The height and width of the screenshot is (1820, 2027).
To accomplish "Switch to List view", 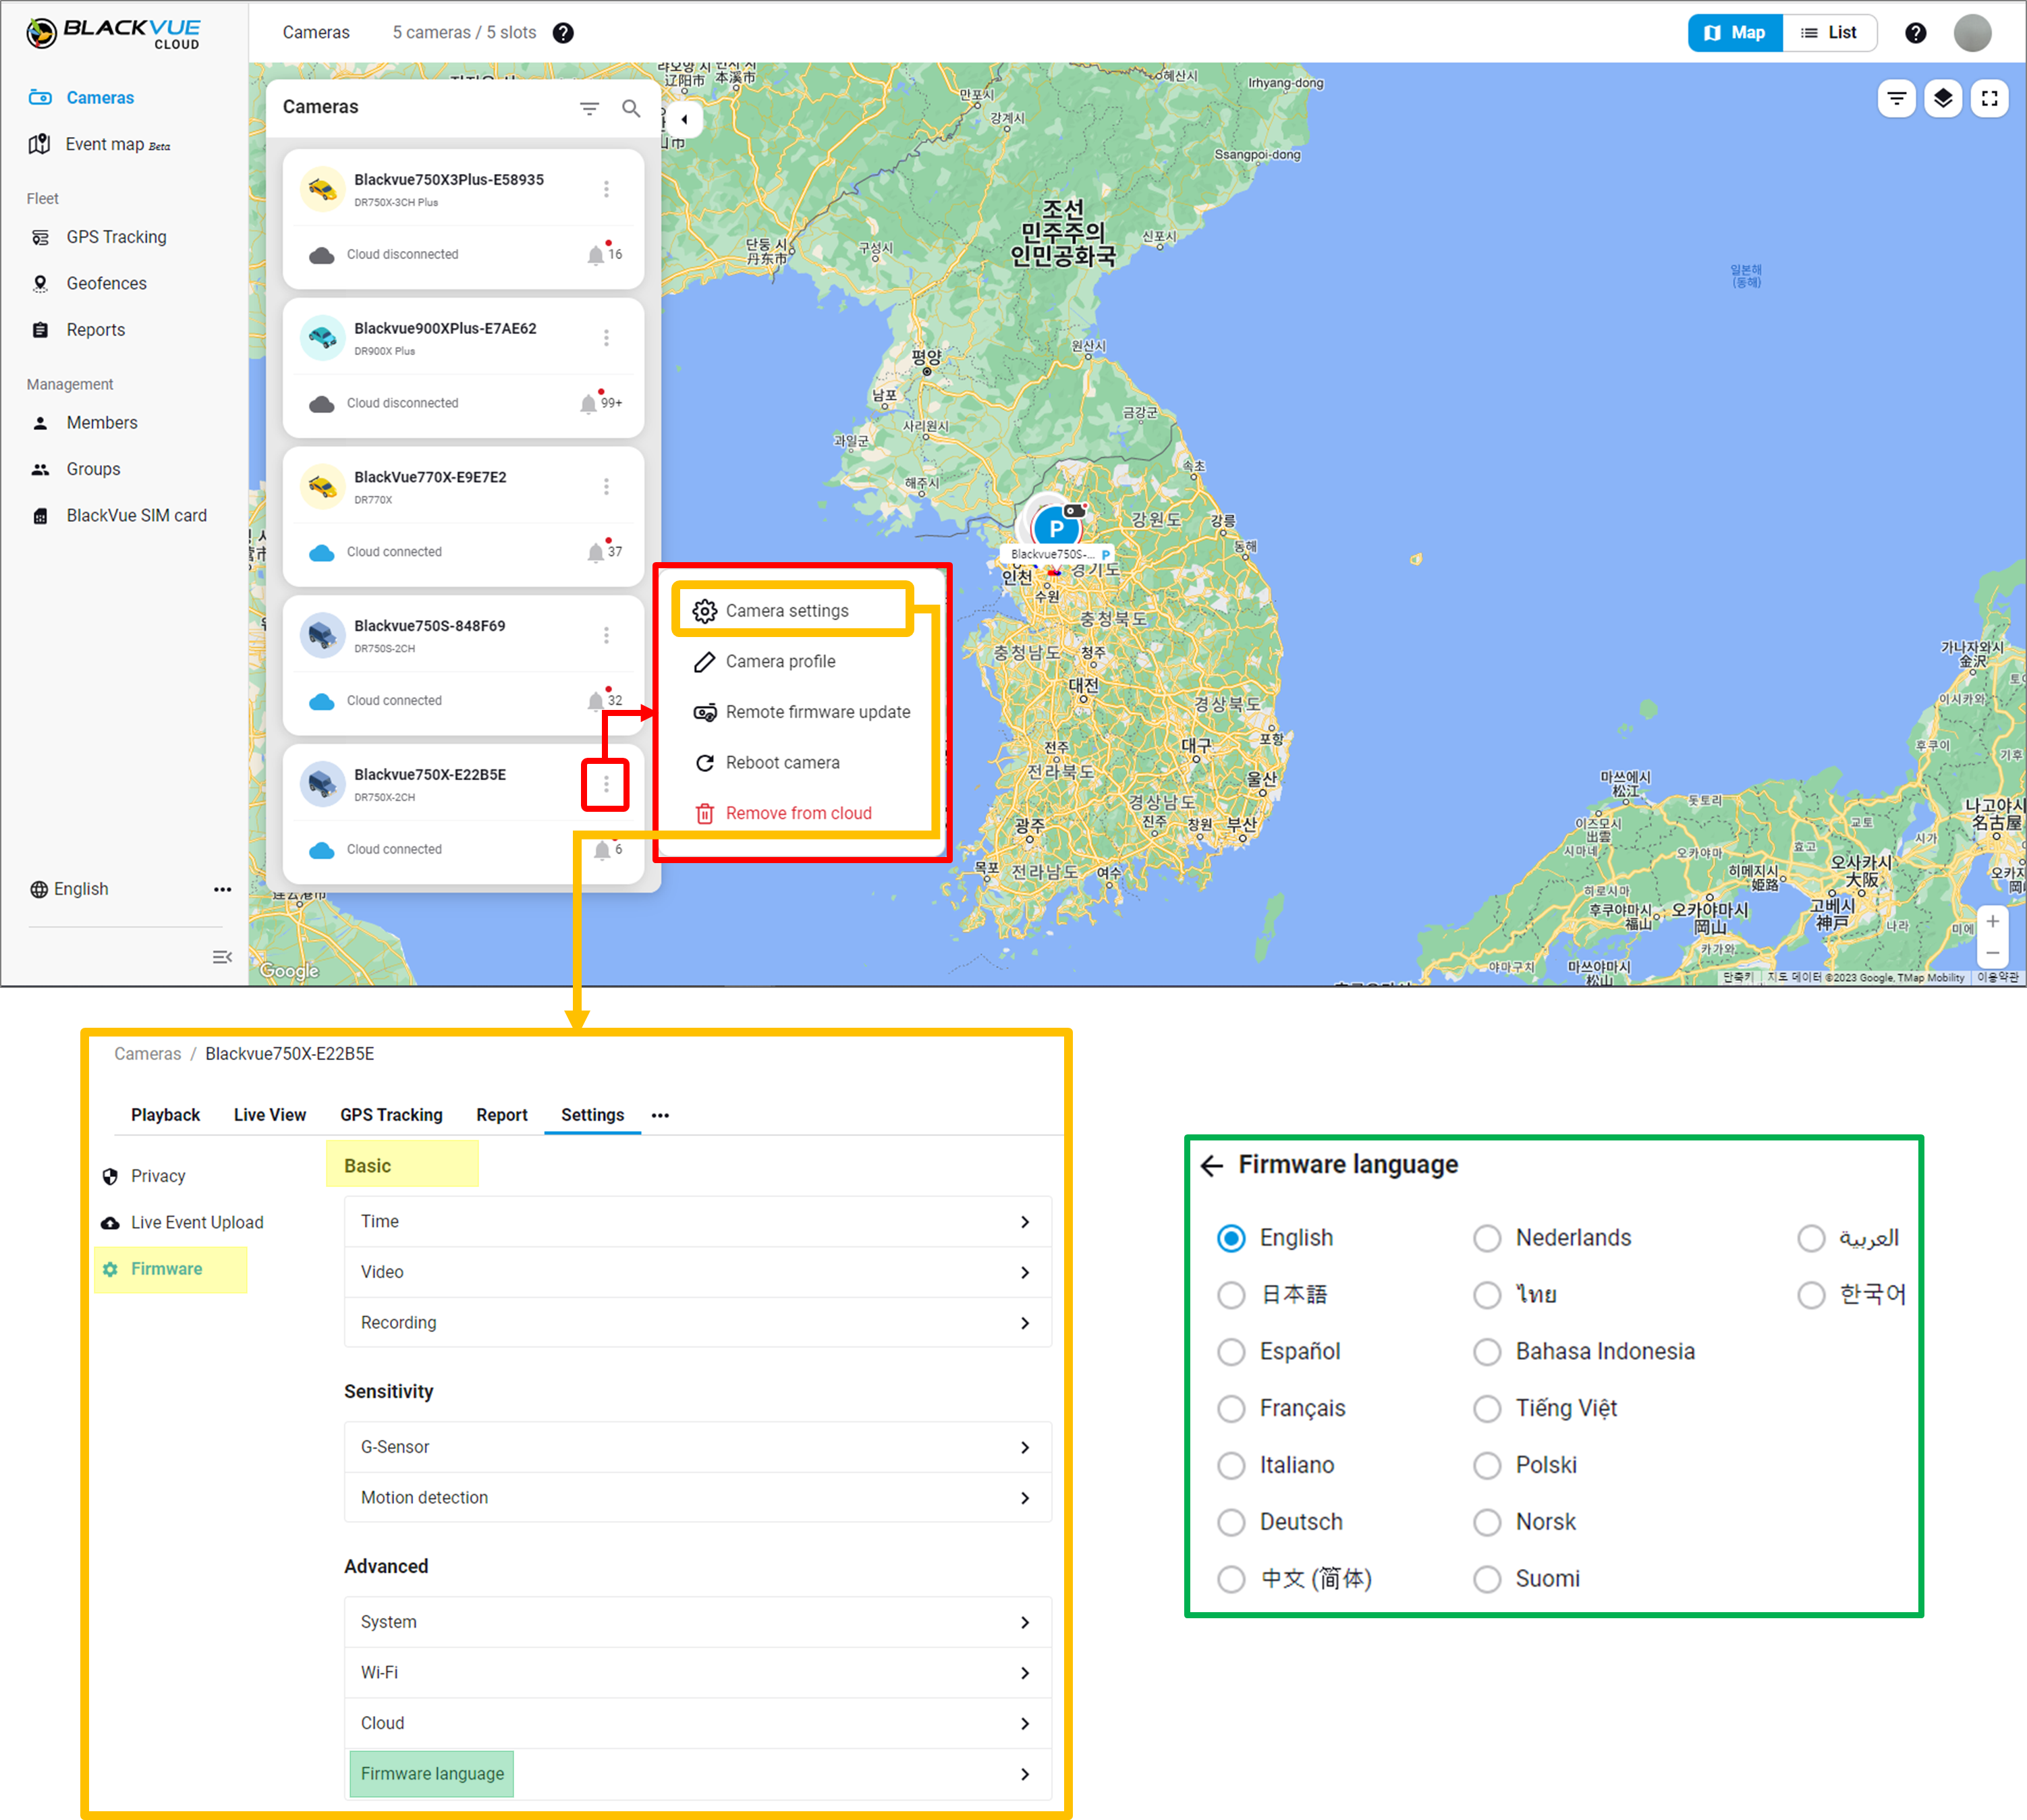I will [1829, 33].
